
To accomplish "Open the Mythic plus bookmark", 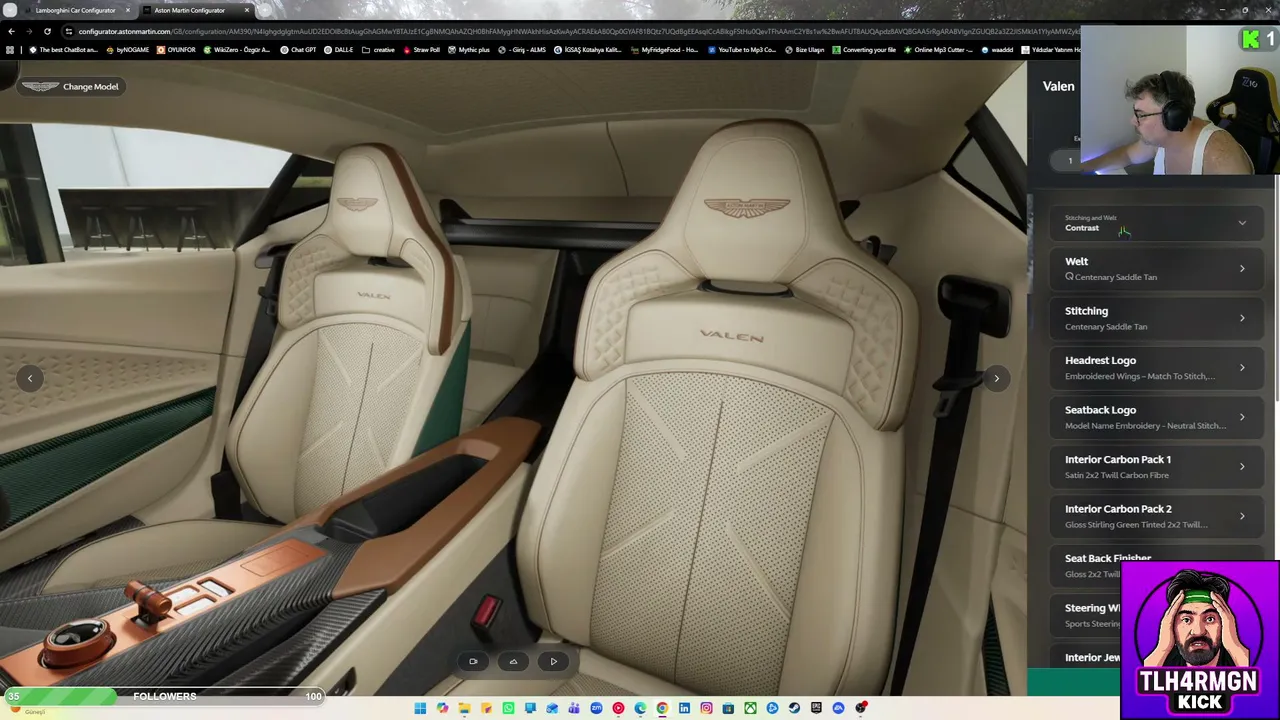I will (x=469, y=50).
